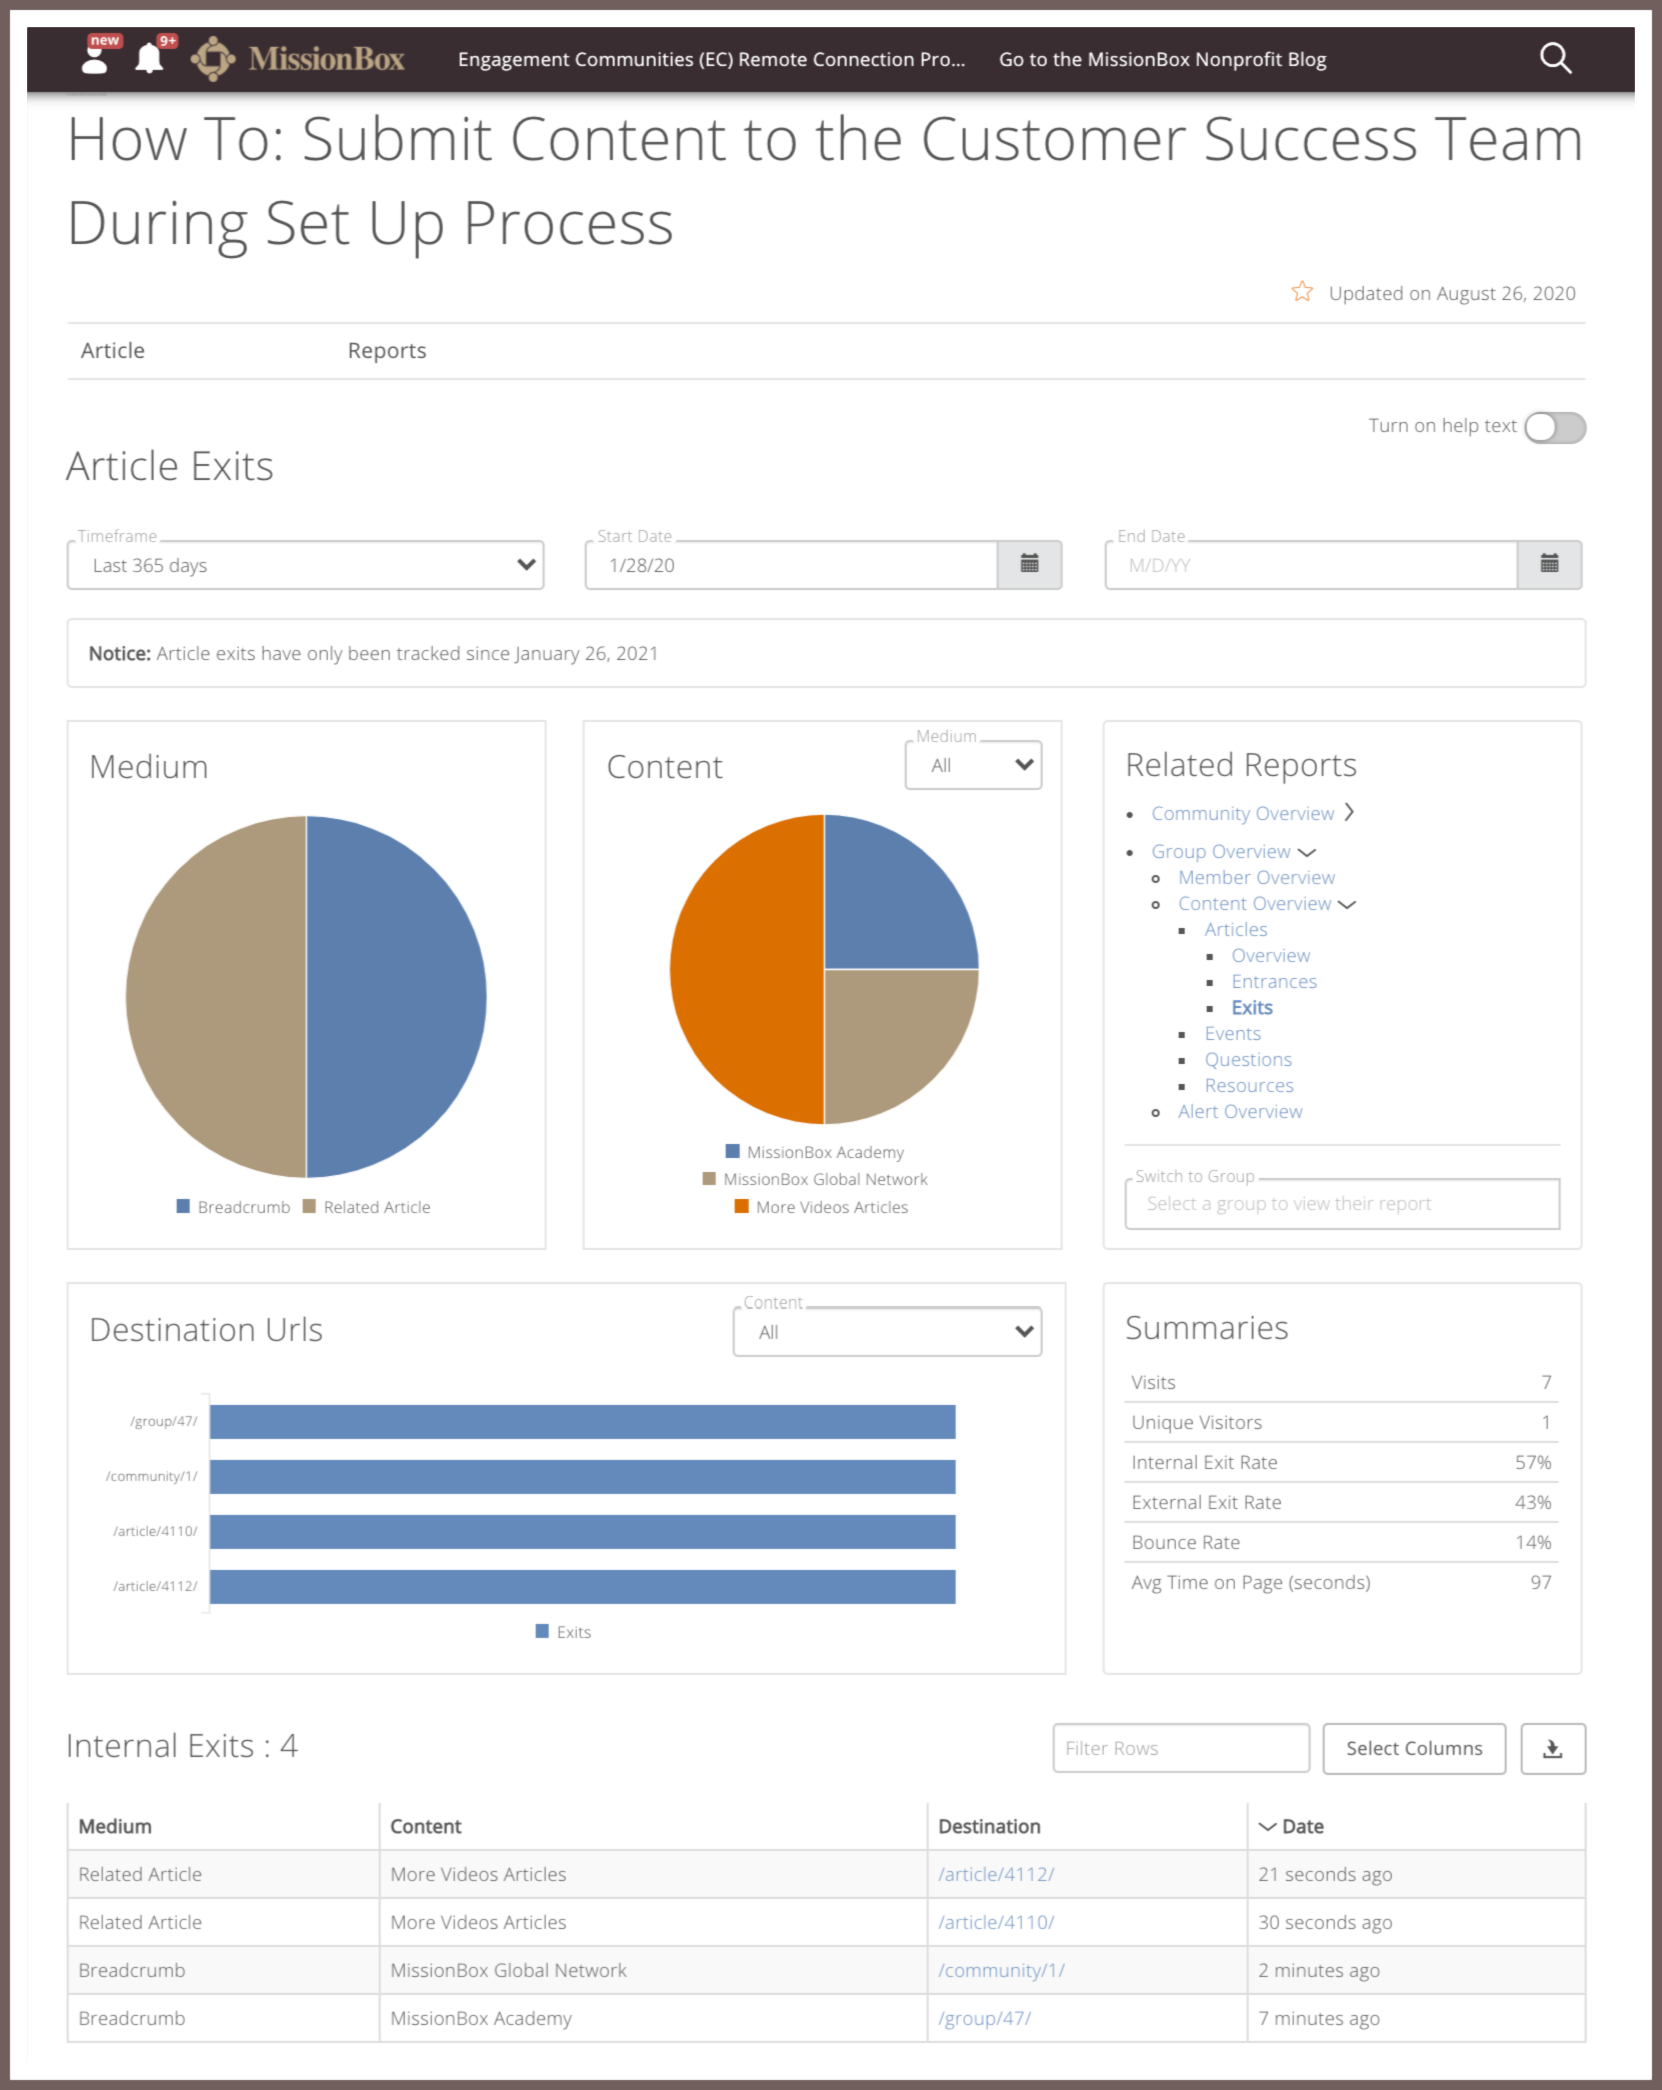Sort by the Medium column header
The image size is (1662, 2090).
115,1826
